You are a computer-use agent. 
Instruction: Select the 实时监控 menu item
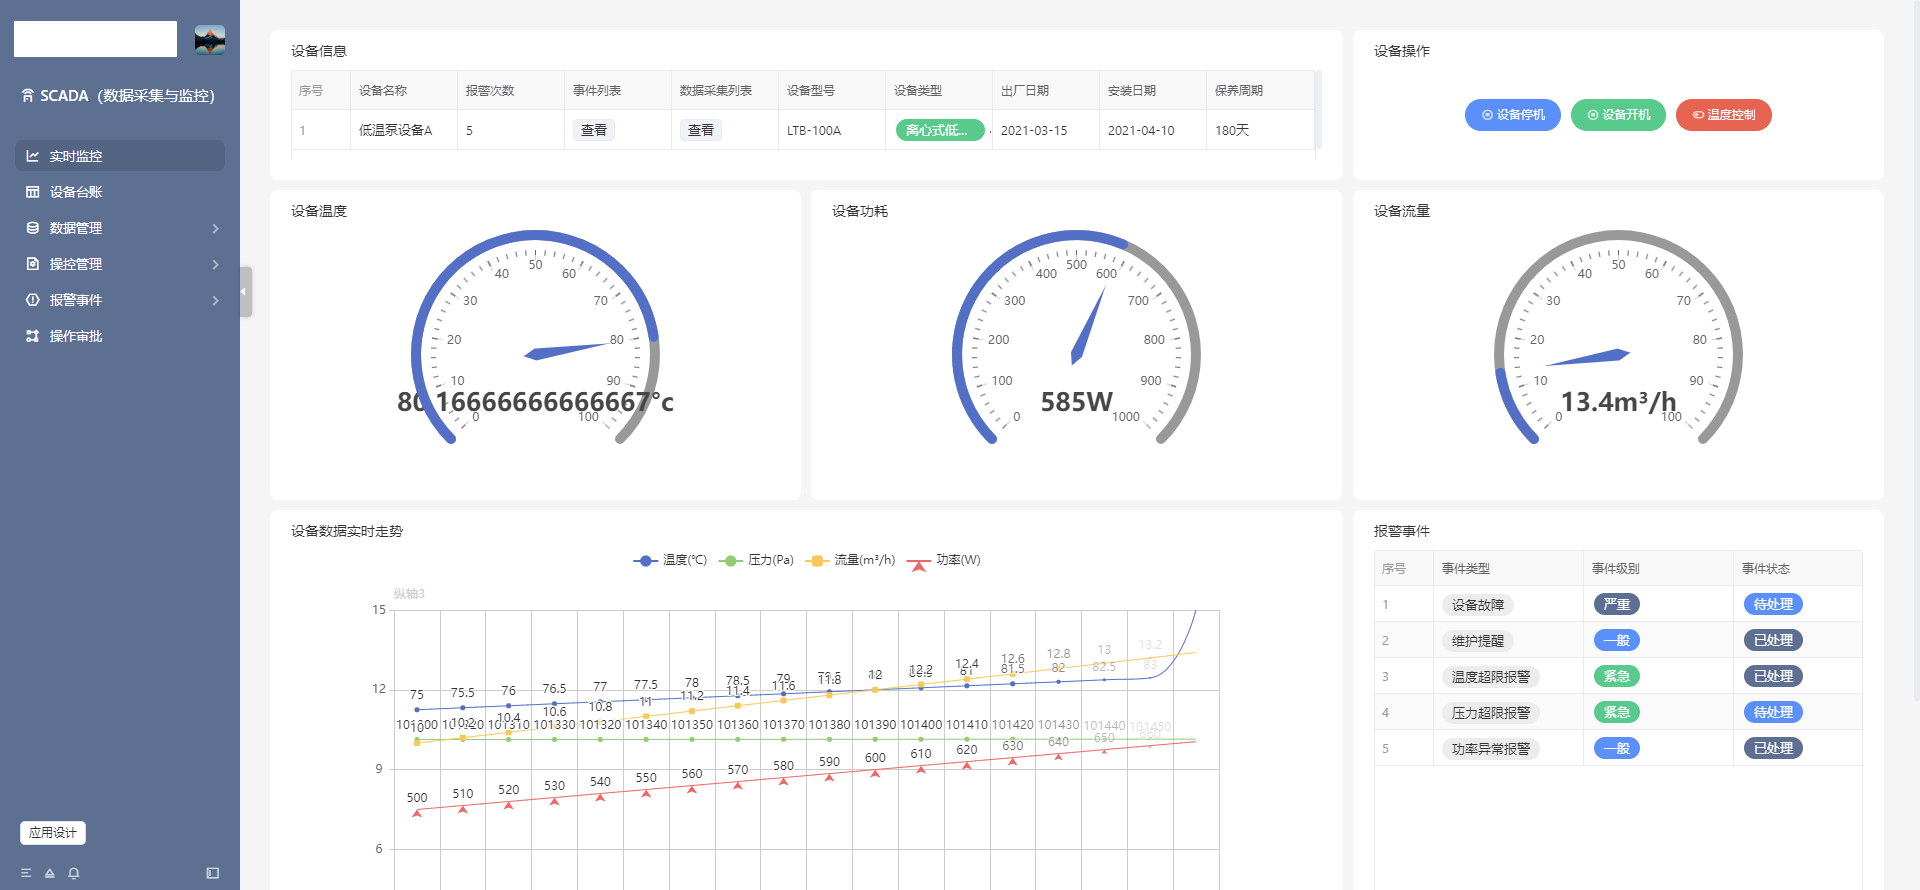[76, 156]
